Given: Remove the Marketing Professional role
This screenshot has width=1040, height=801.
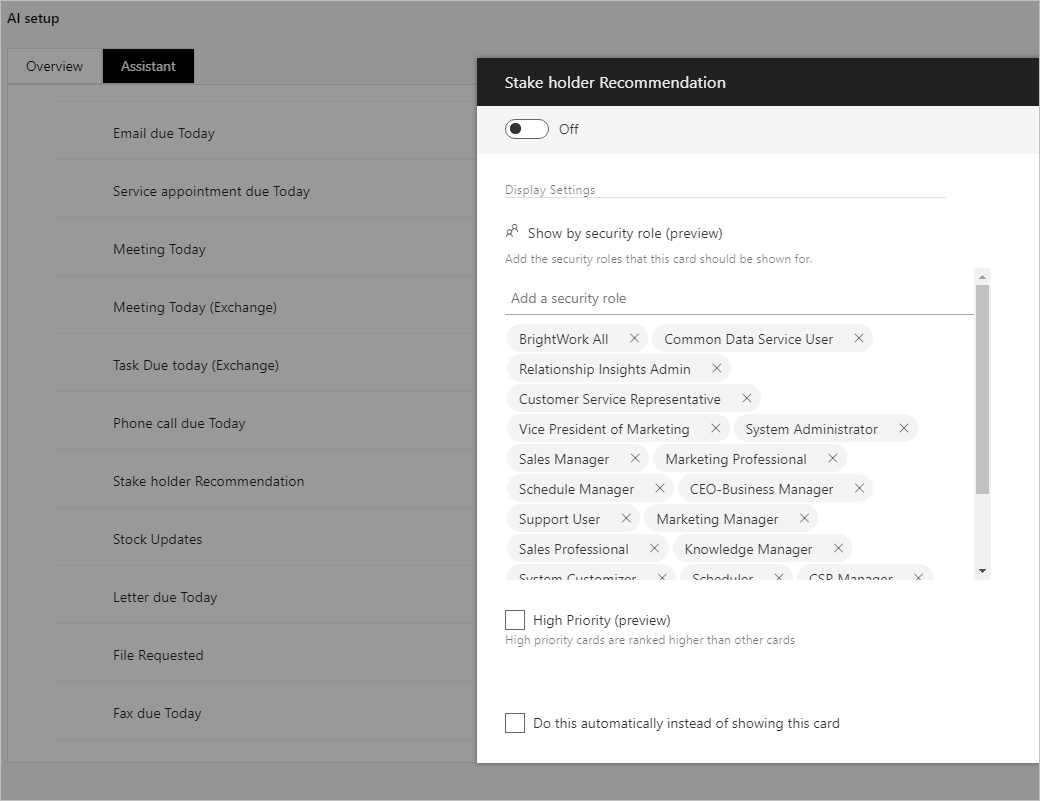Looking at the screenshot, I should coord(832,458).
